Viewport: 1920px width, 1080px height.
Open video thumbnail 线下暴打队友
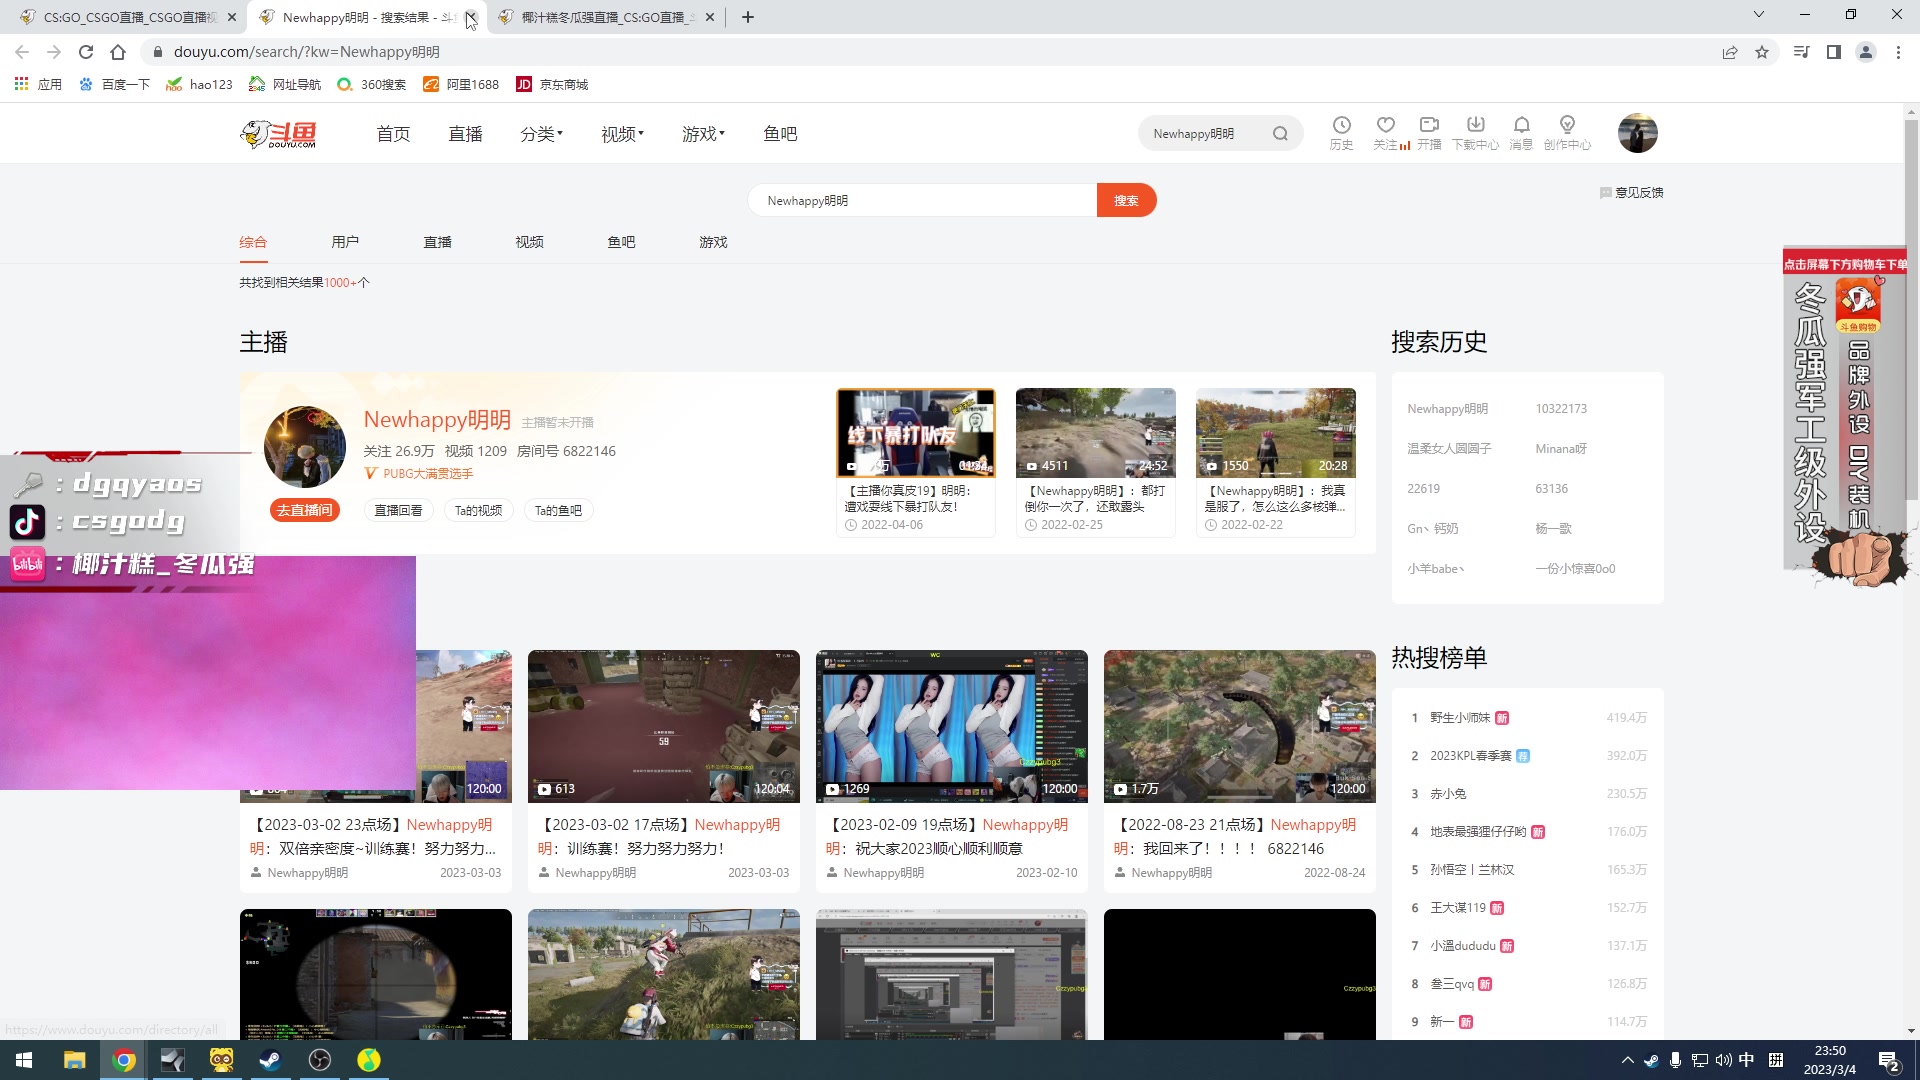pos(916,433)
